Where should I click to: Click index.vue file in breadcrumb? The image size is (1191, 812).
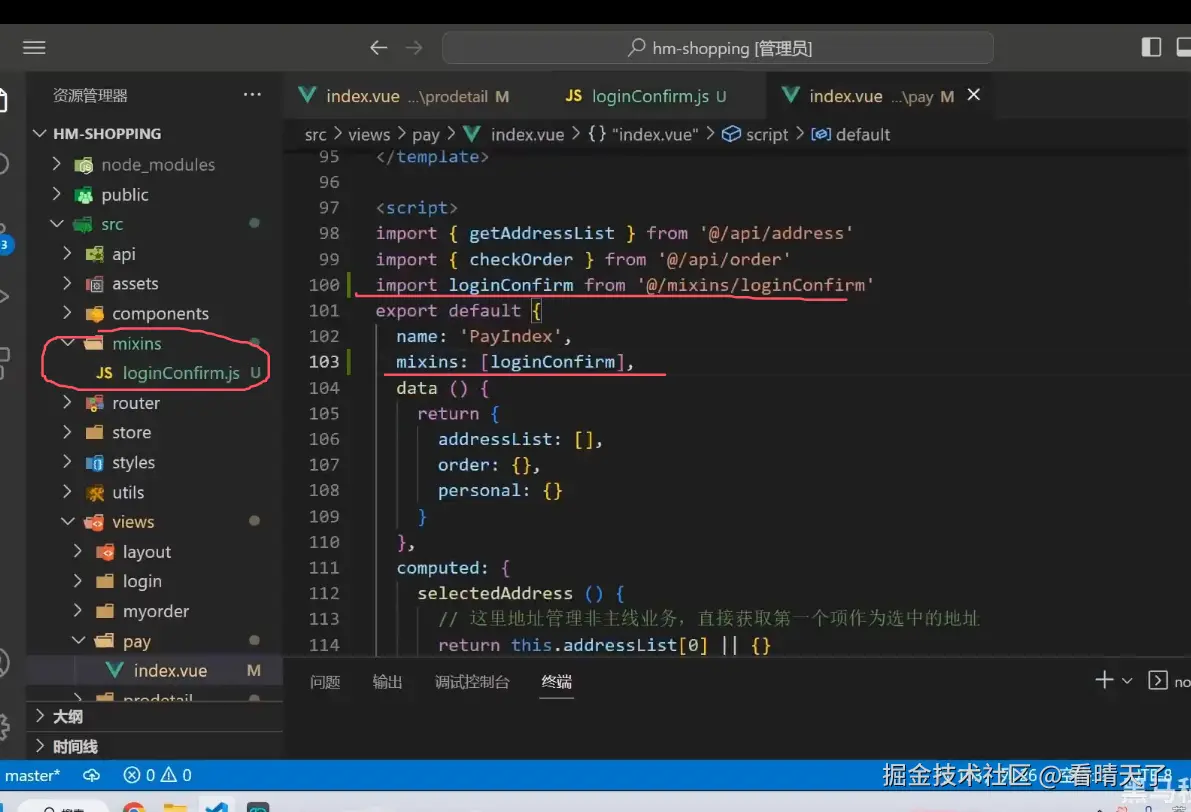[x=527, y=134]
